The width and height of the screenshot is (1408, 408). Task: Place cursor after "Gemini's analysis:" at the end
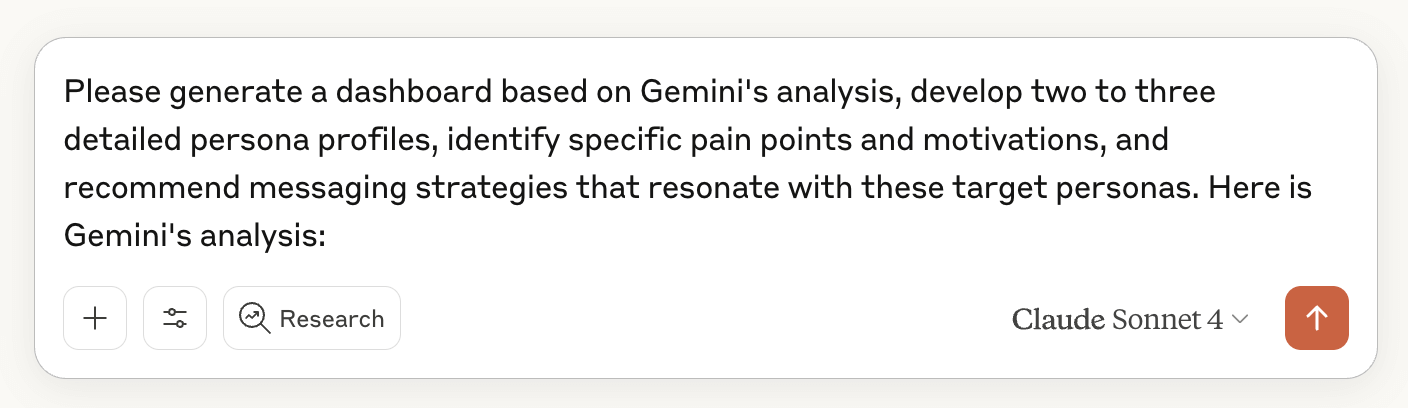[329, 236]
